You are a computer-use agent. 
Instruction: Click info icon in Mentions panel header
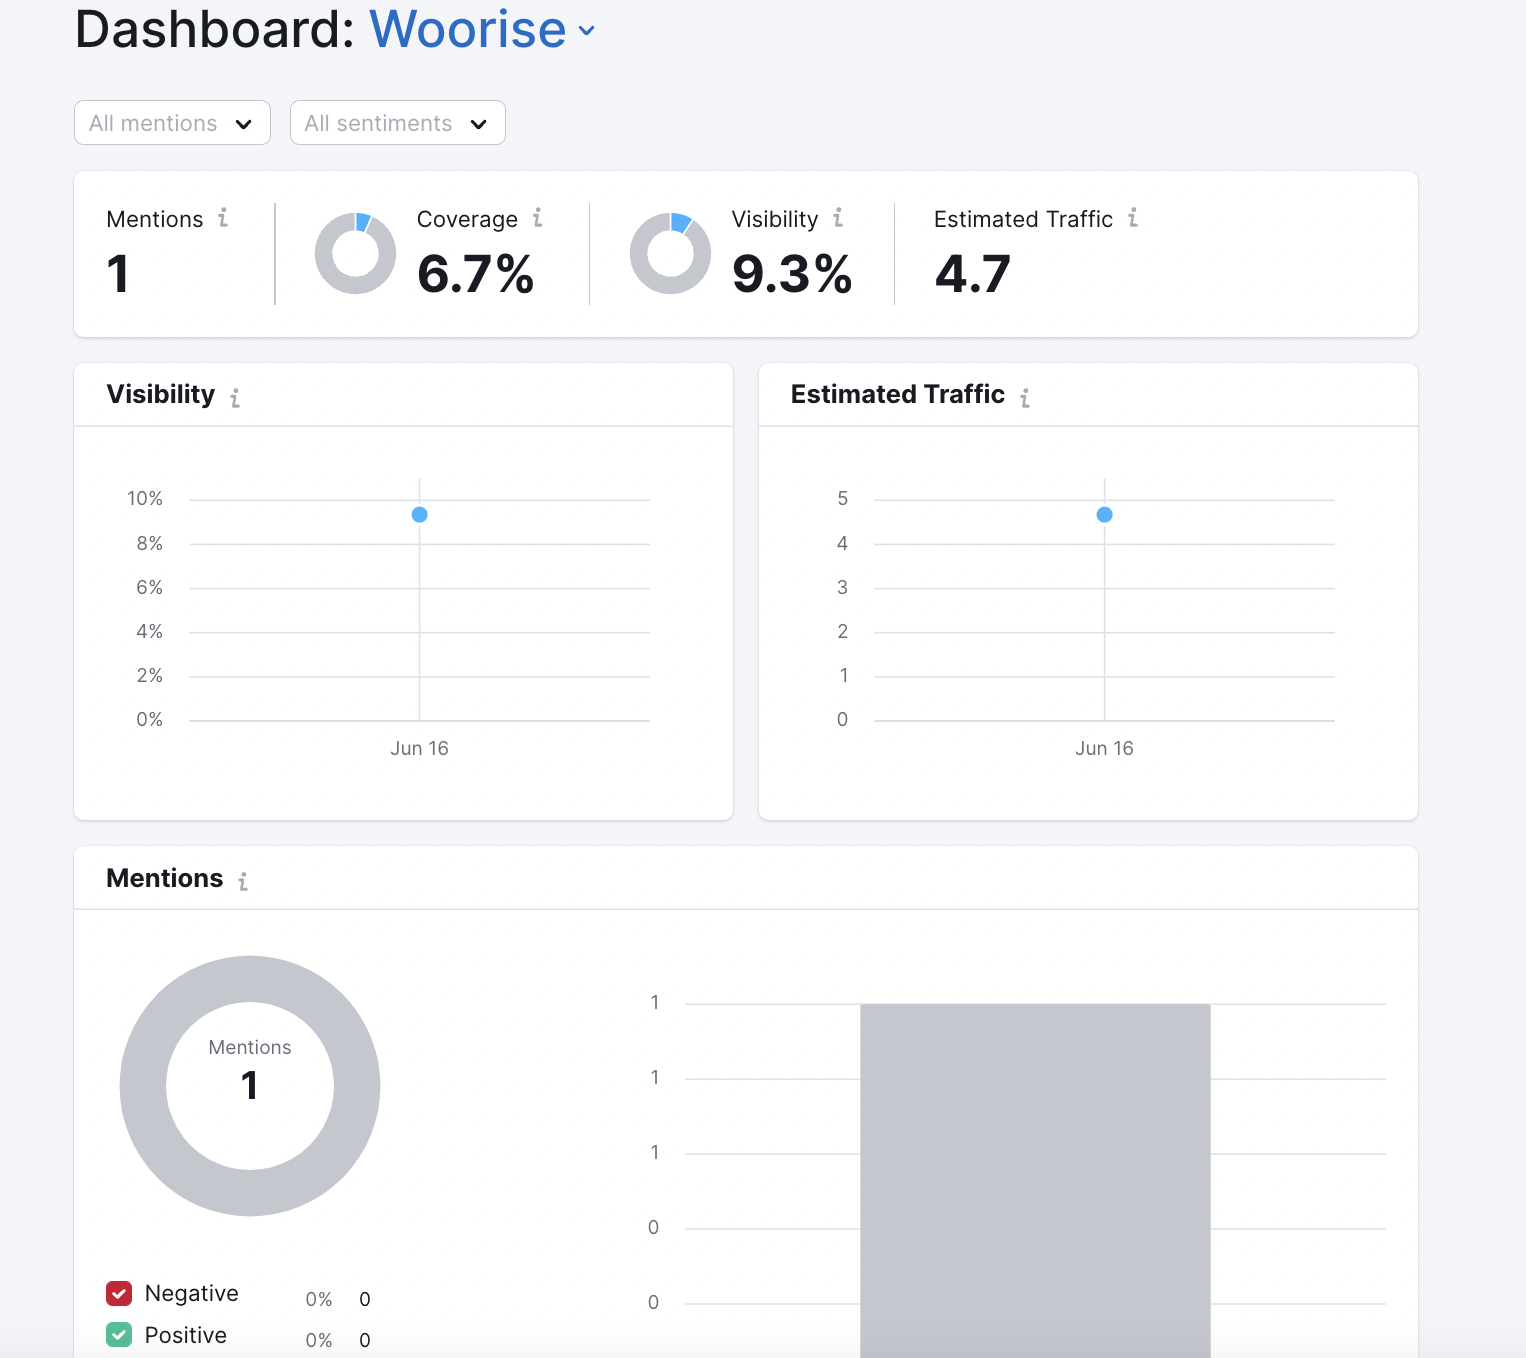coord(243,881)
